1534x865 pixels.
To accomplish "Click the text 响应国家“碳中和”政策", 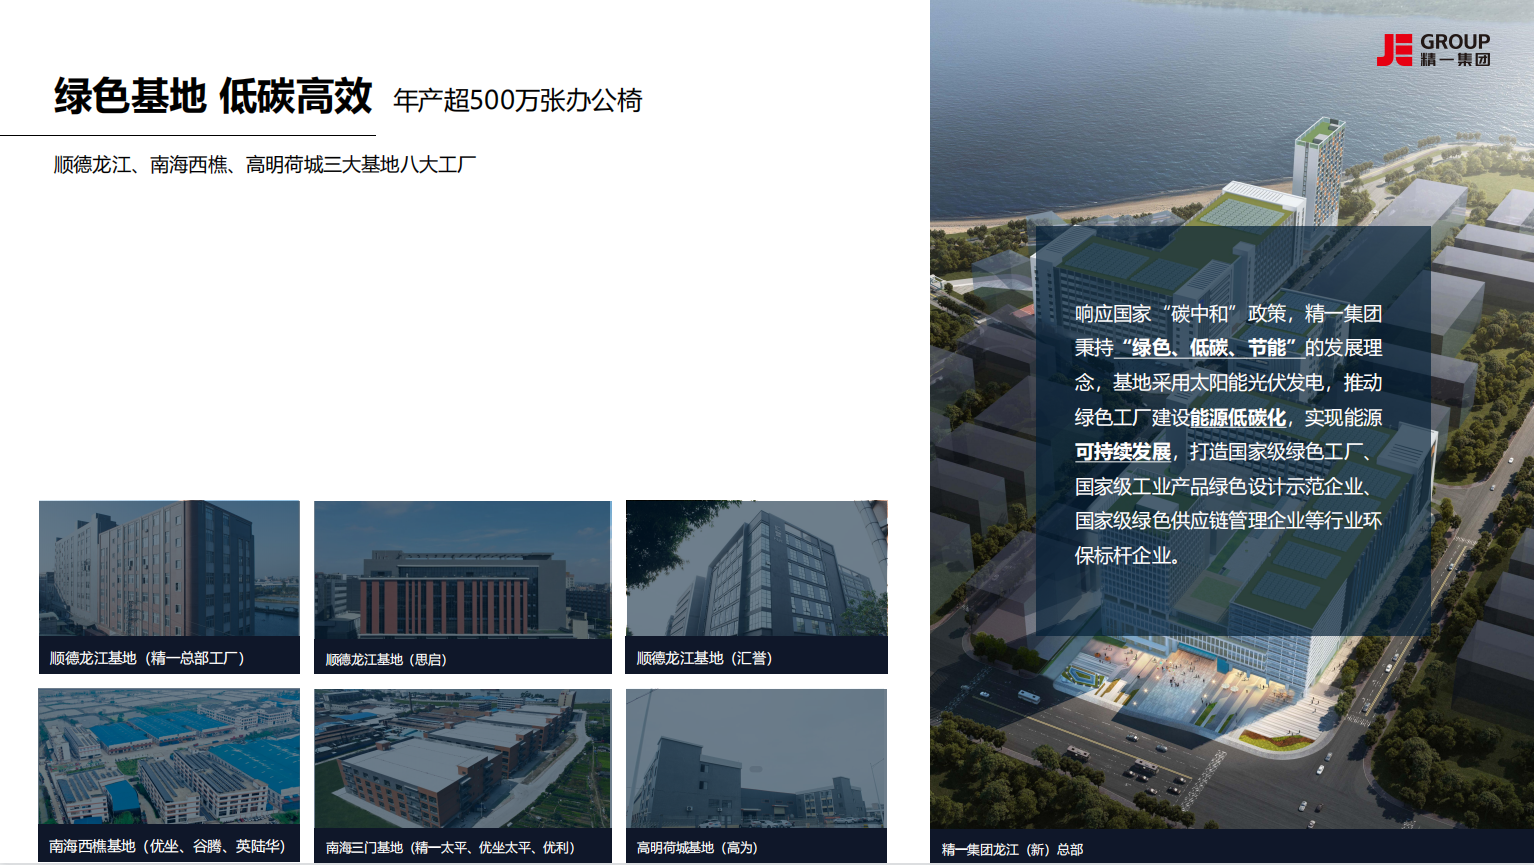I will click(x=1180, y=314).
